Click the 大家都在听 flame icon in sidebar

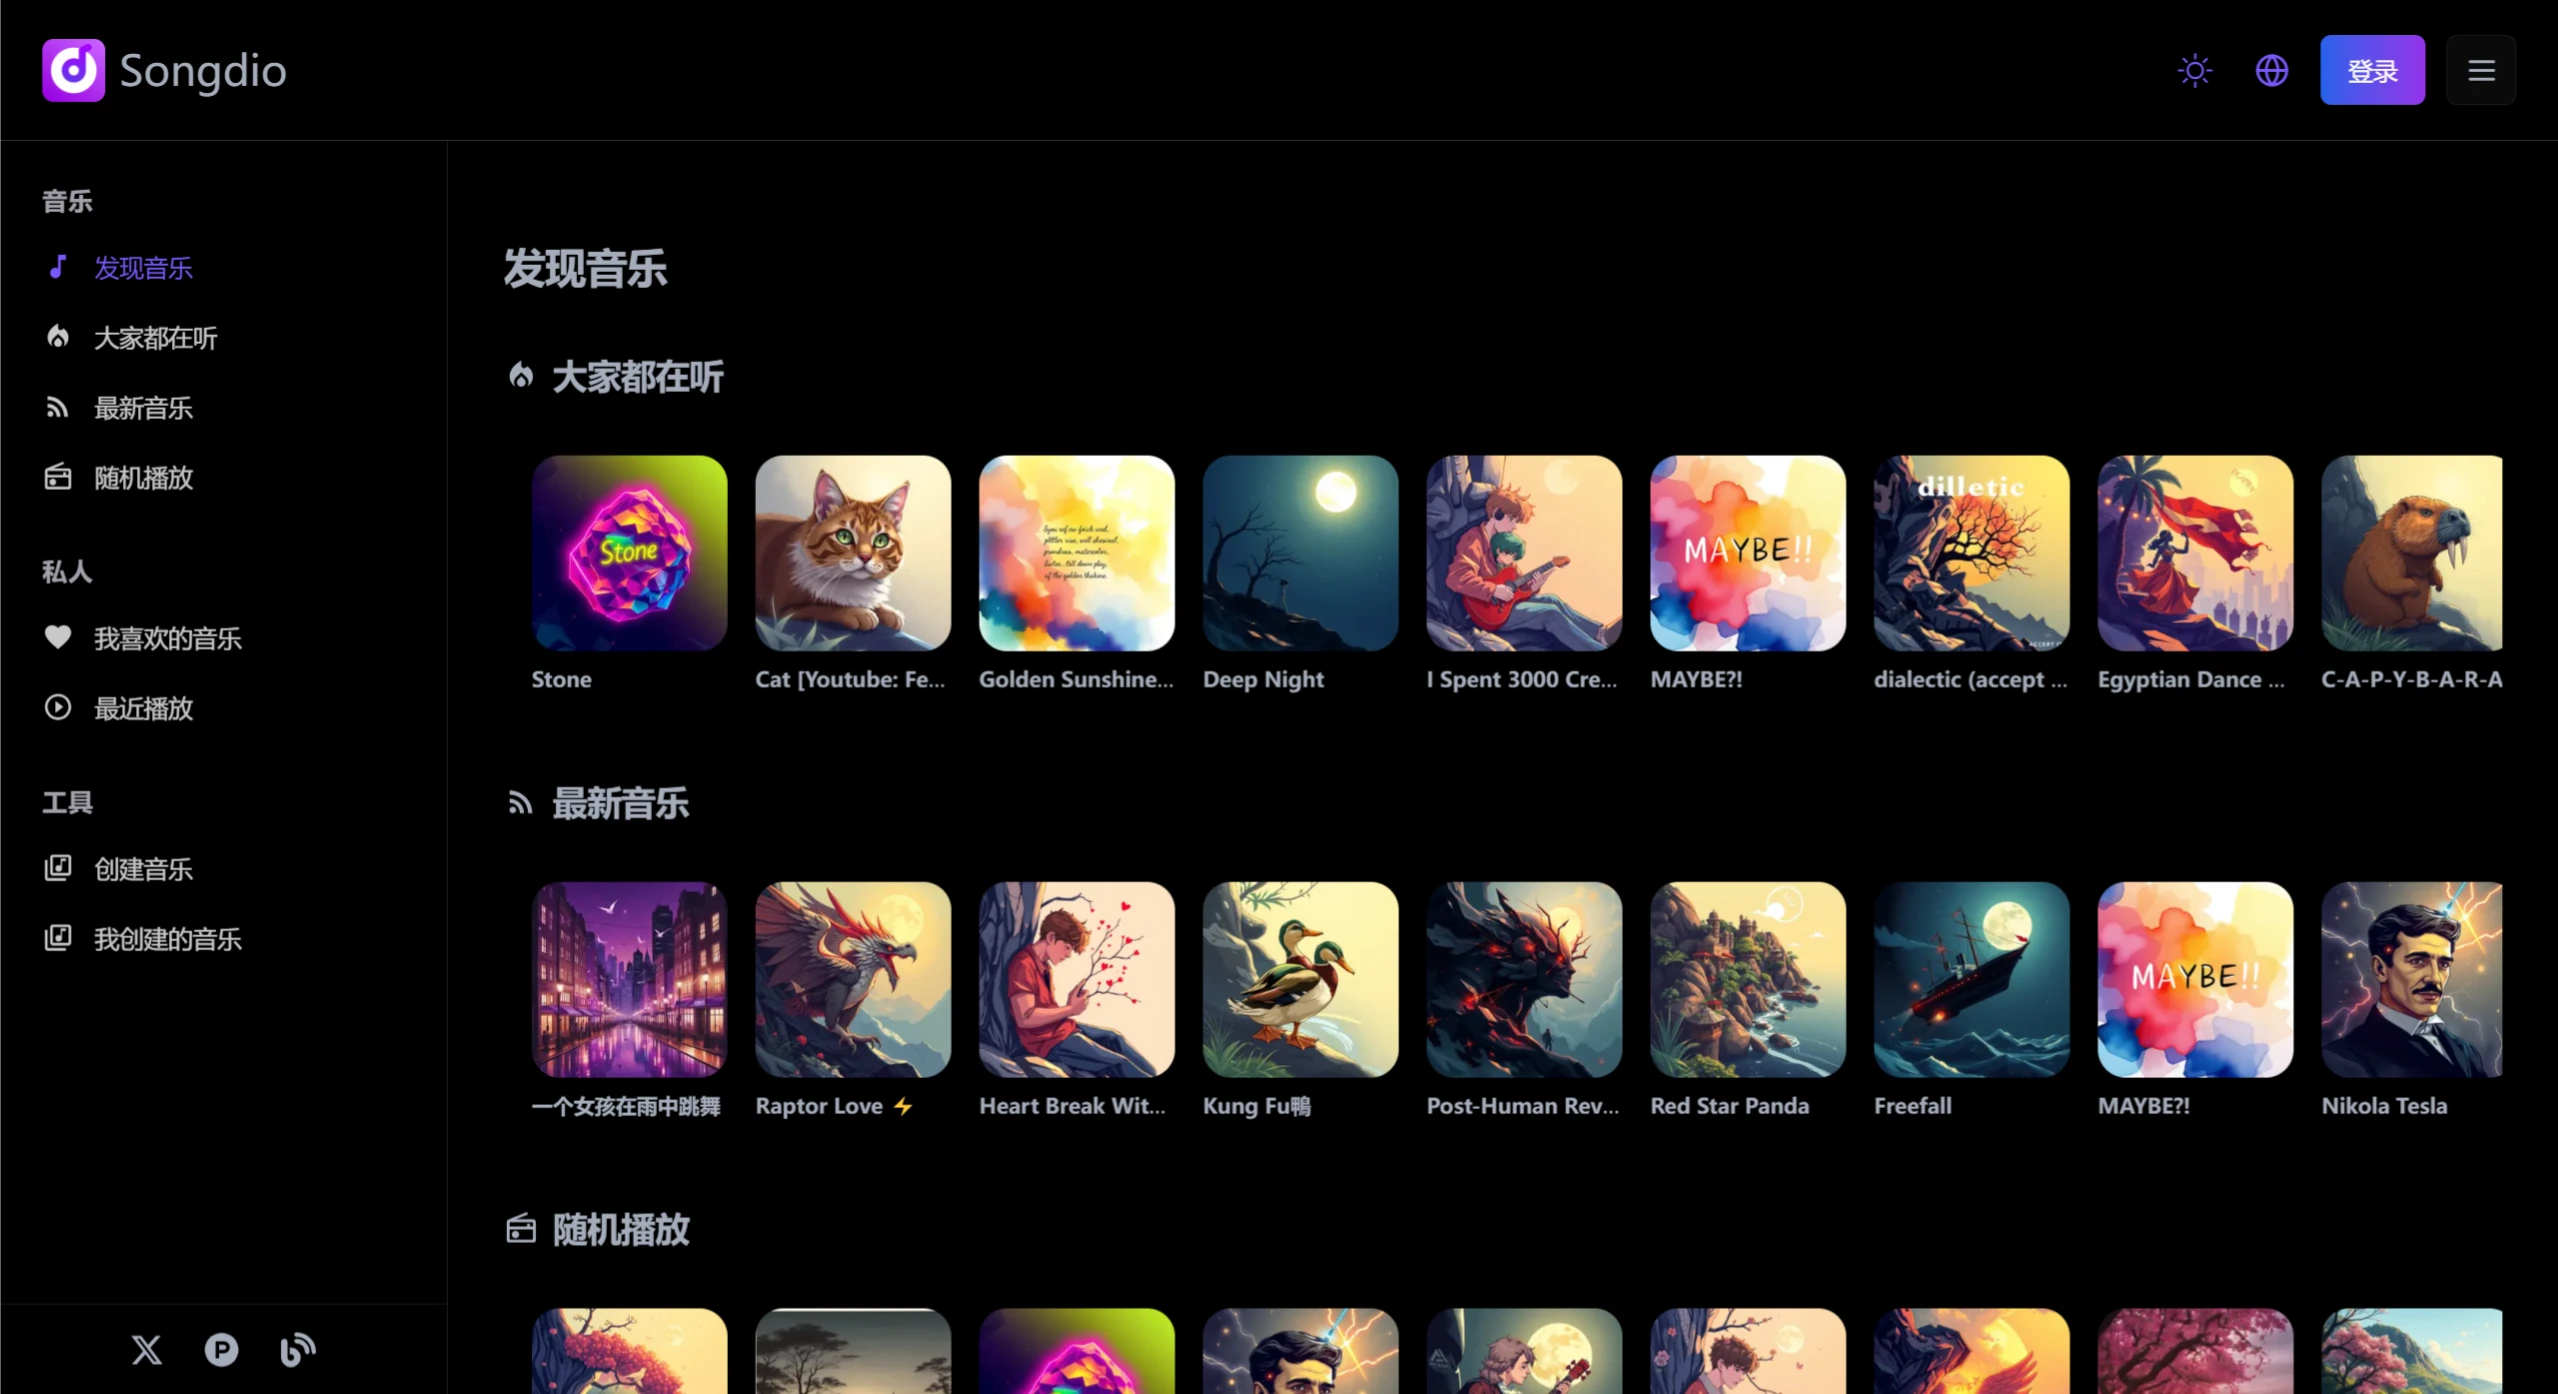click(x=57, y=338)
